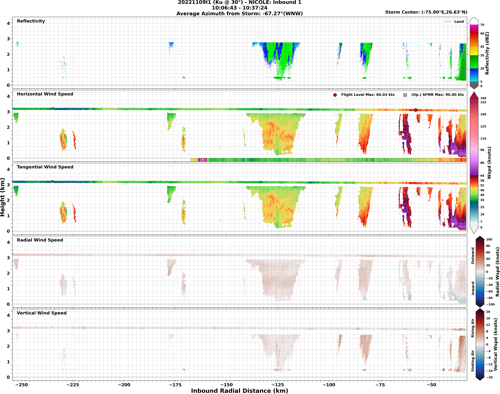Click the Storm Center coordinates text

pyautogui.click(x=426, y=12)
